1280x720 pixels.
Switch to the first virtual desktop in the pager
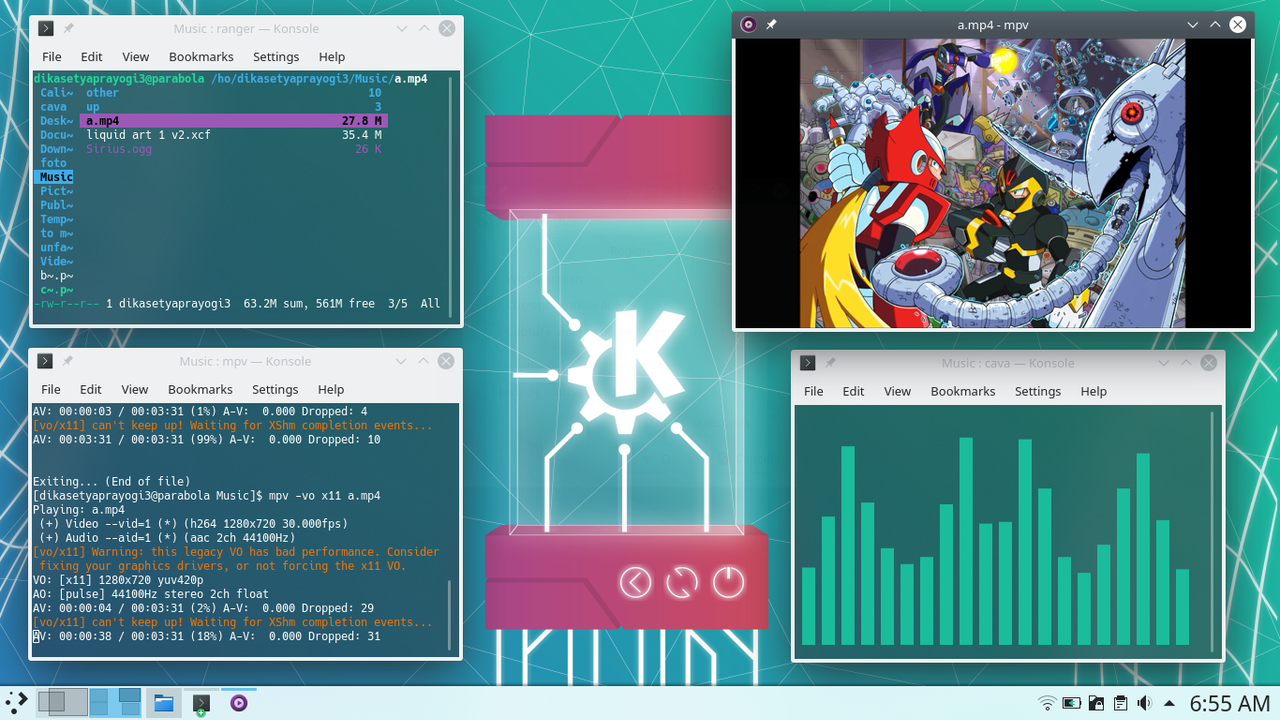click(63, 702)
